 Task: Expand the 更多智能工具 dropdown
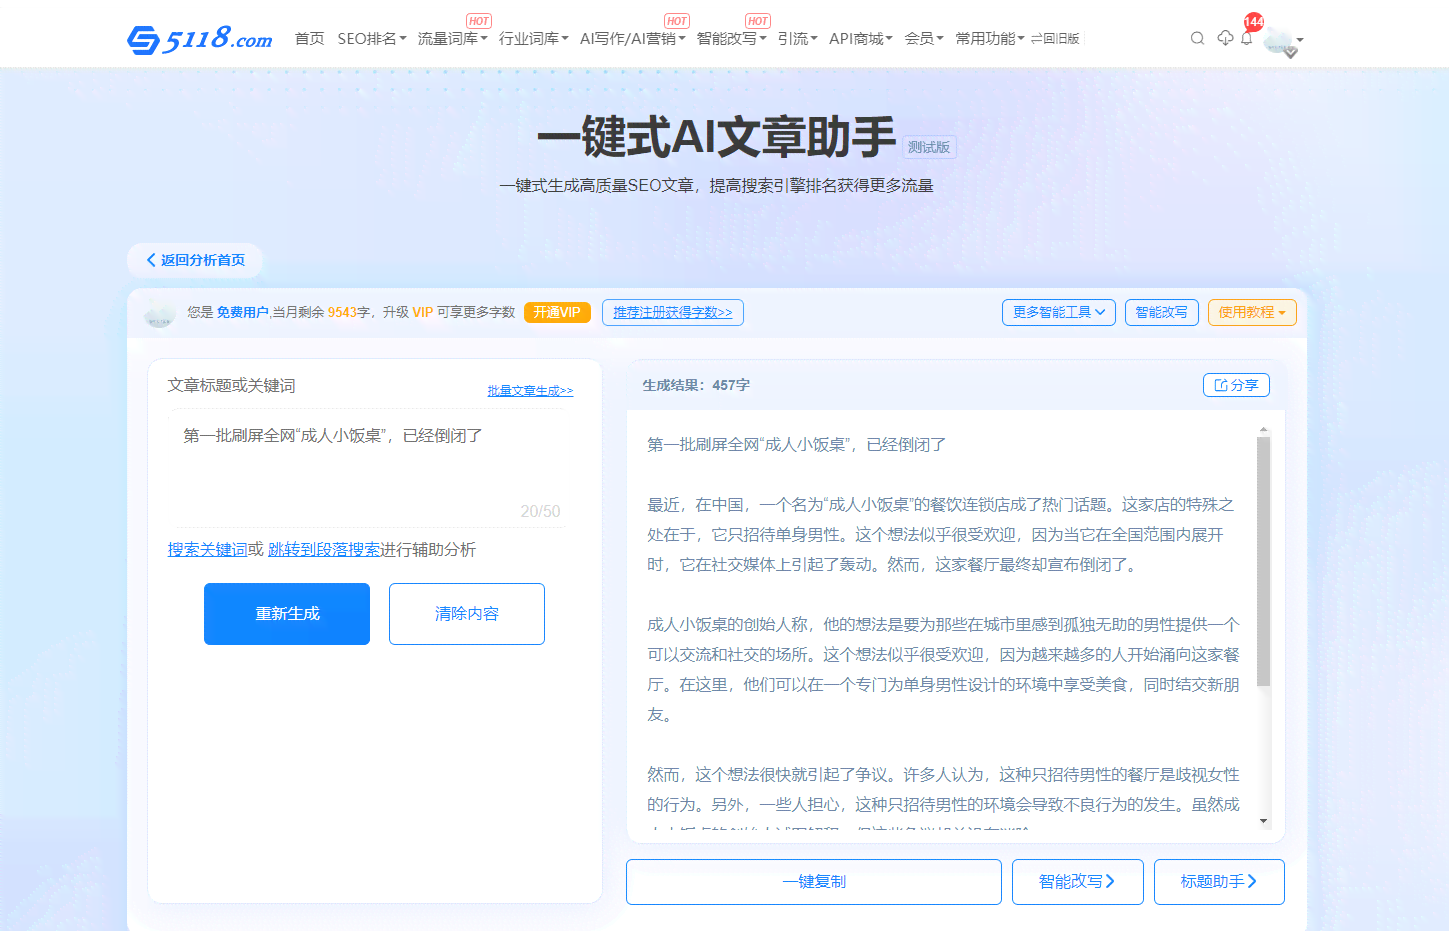click(1058, 312)
